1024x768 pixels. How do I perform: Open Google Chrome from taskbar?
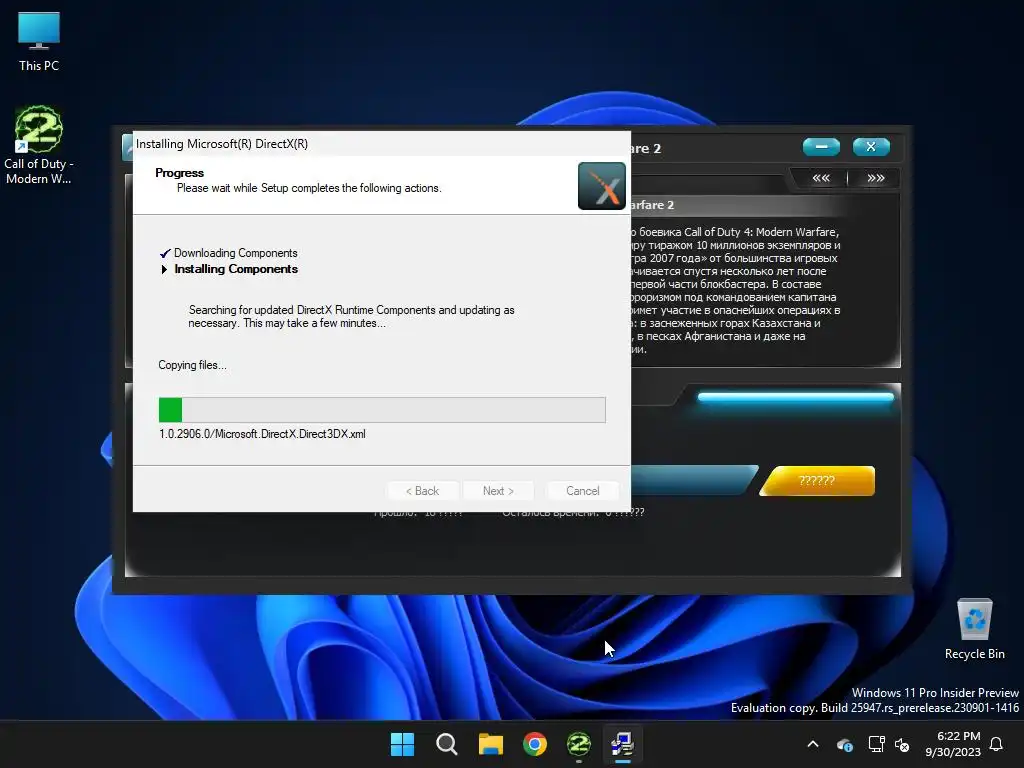coord(535,744)
